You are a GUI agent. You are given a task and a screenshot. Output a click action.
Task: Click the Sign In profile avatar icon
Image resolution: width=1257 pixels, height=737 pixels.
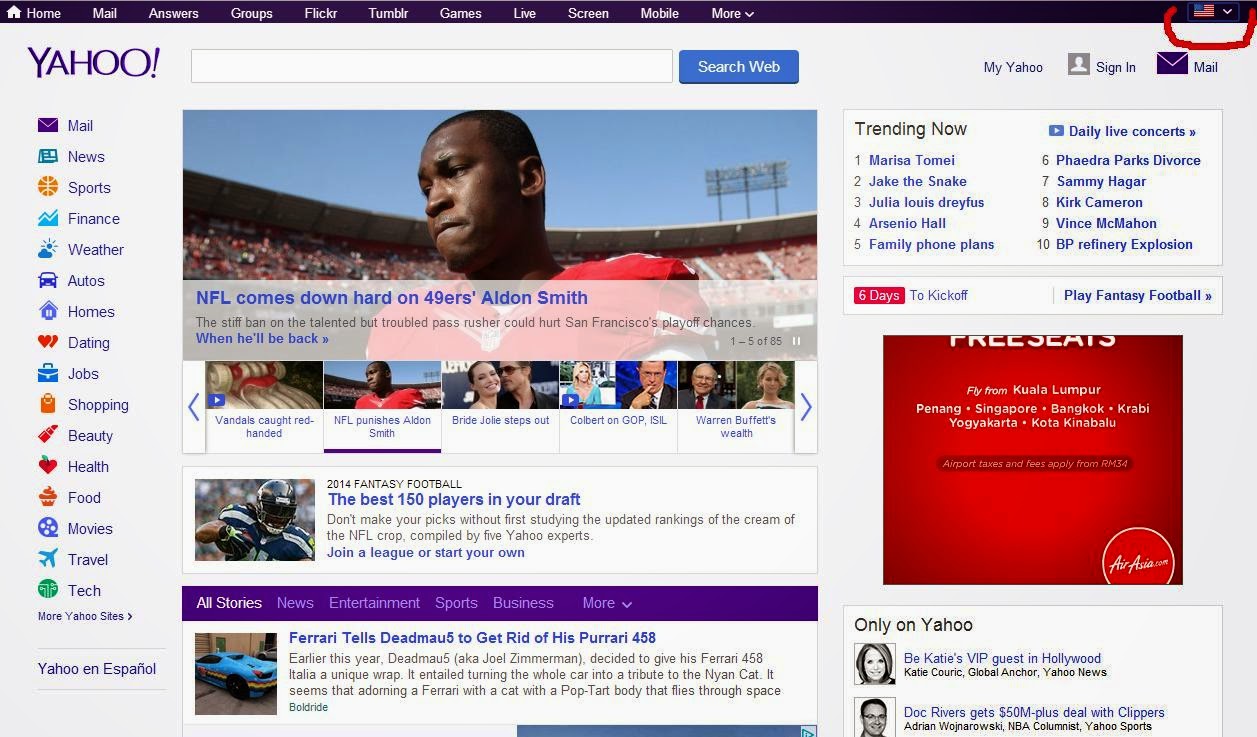1079,64
